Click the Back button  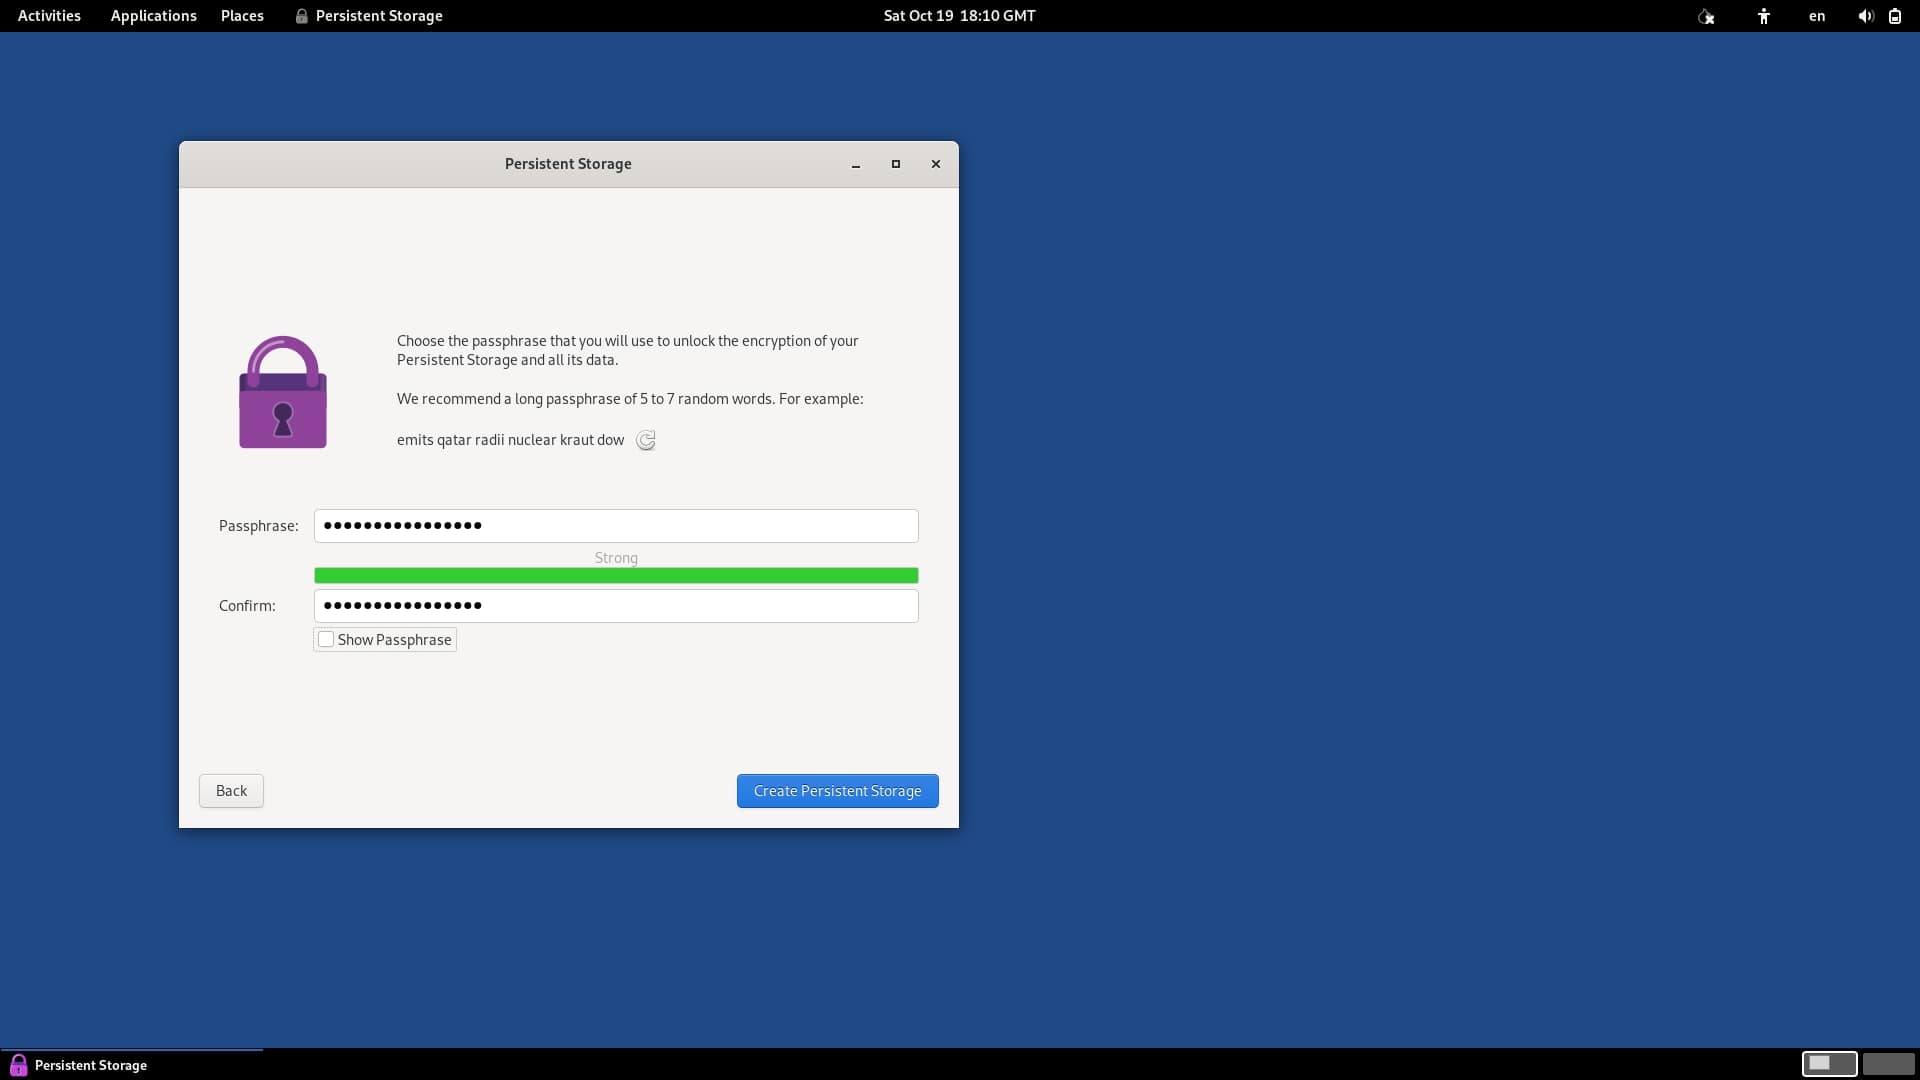click(x=231, y=790)
